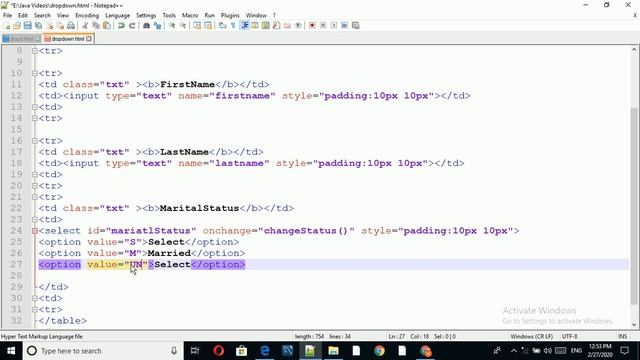Collapse the fold marker on line 16
The image size is (640, 360).
point(35,141)
